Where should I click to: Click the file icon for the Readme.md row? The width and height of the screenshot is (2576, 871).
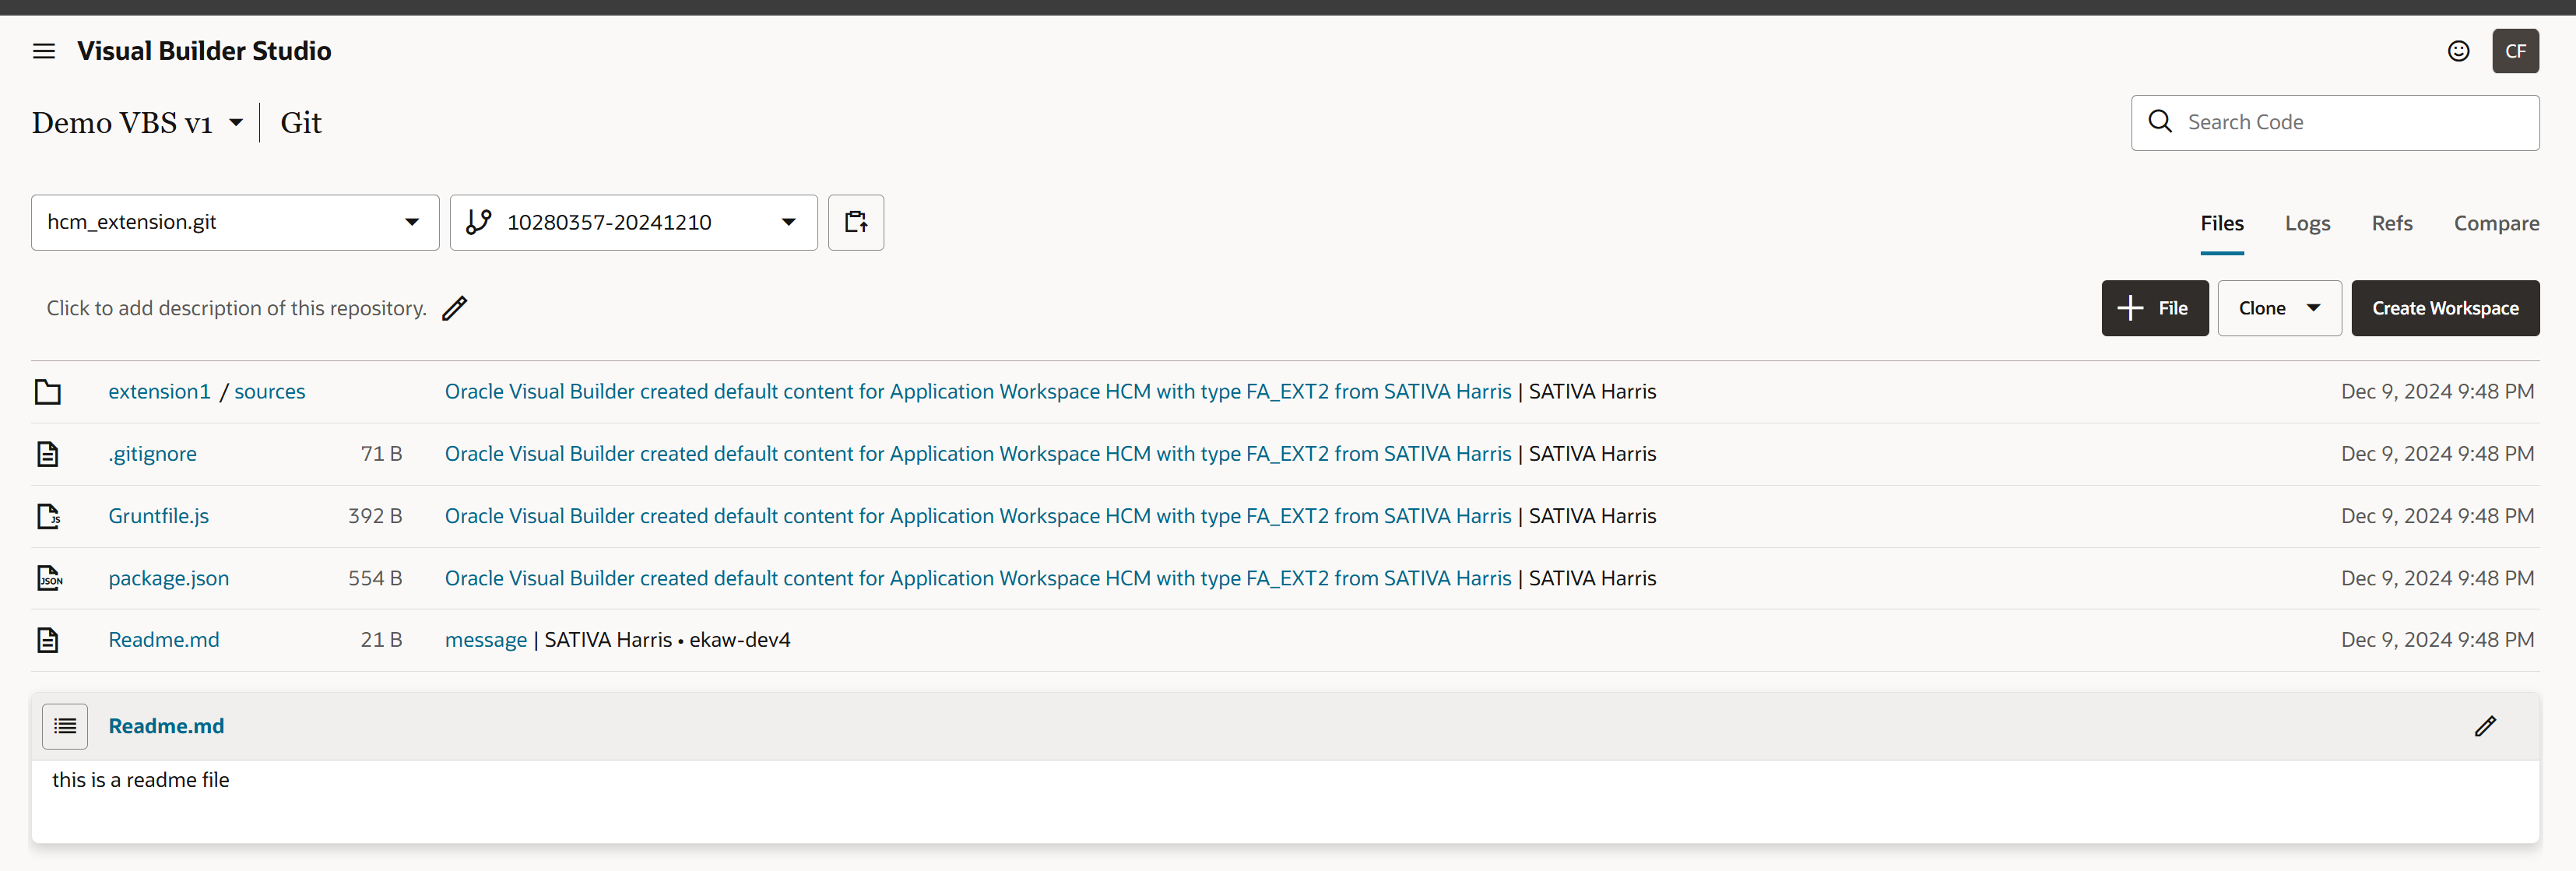(x=48, y=640)
